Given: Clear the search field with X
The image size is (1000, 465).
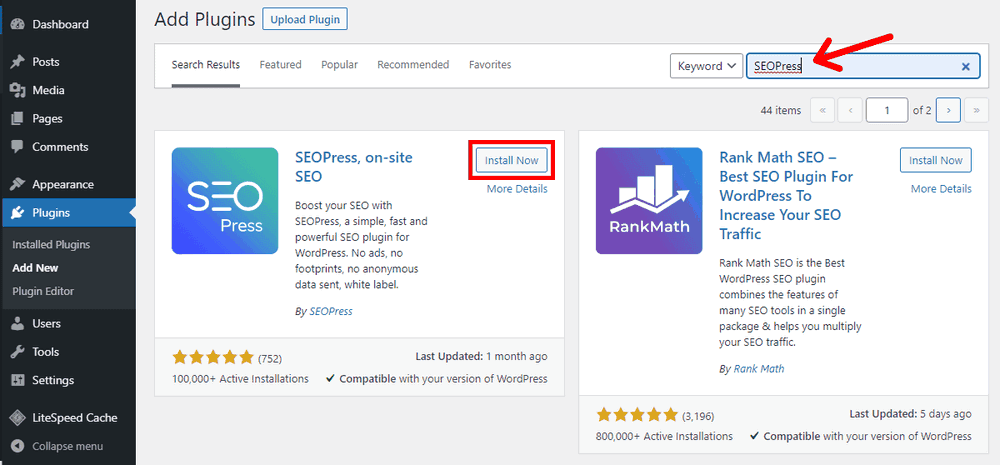Looking at the screenshot, I should point(966,66).
